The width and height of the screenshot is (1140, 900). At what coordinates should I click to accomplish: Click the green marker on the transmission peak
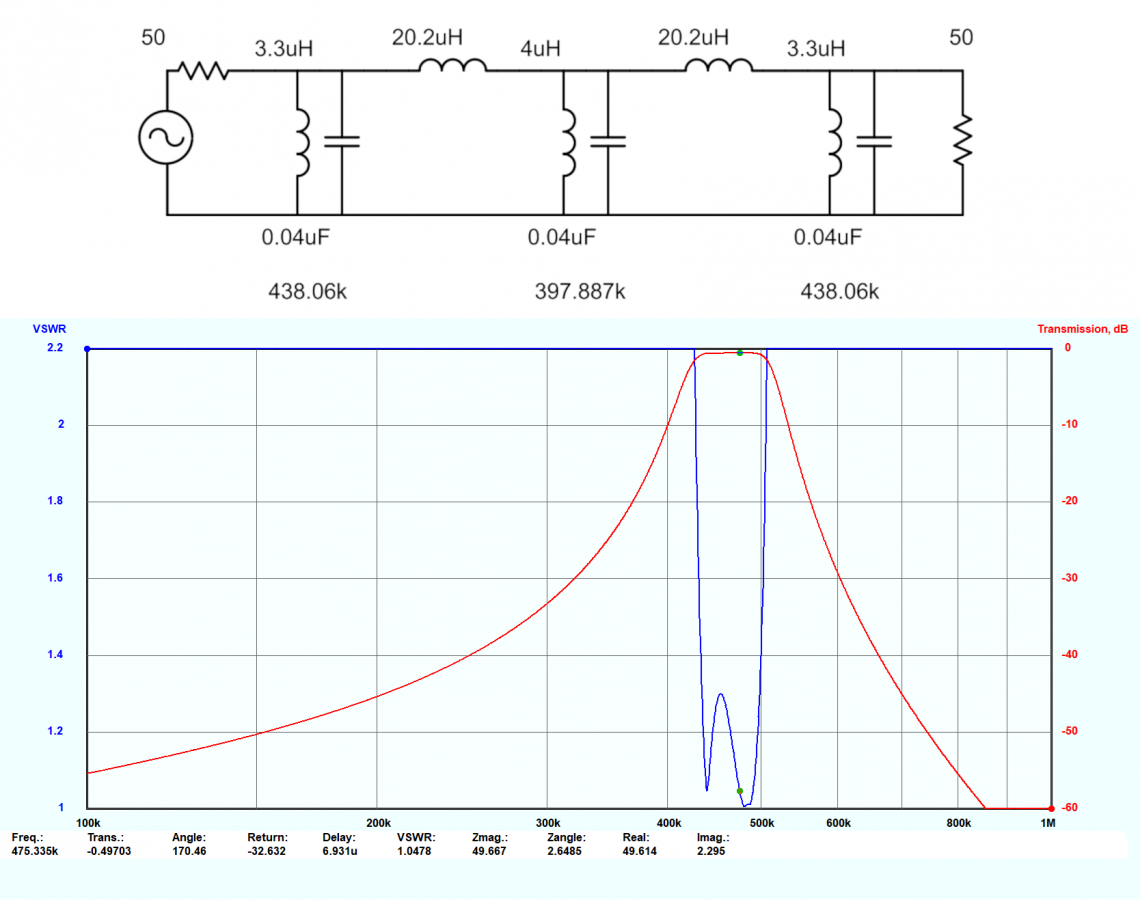740,353
